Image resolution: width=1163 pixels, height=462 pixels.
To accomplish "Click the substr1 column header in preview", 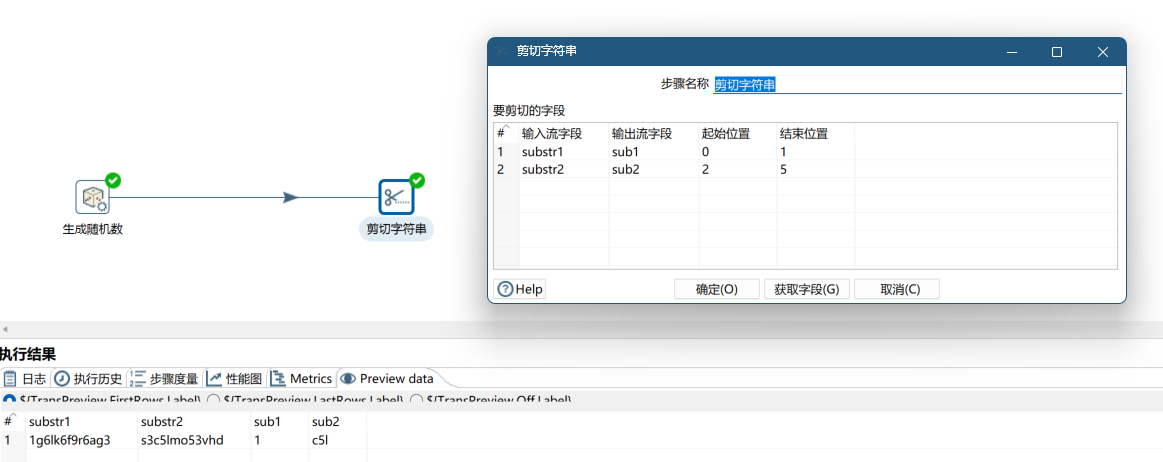I will 82,421.
